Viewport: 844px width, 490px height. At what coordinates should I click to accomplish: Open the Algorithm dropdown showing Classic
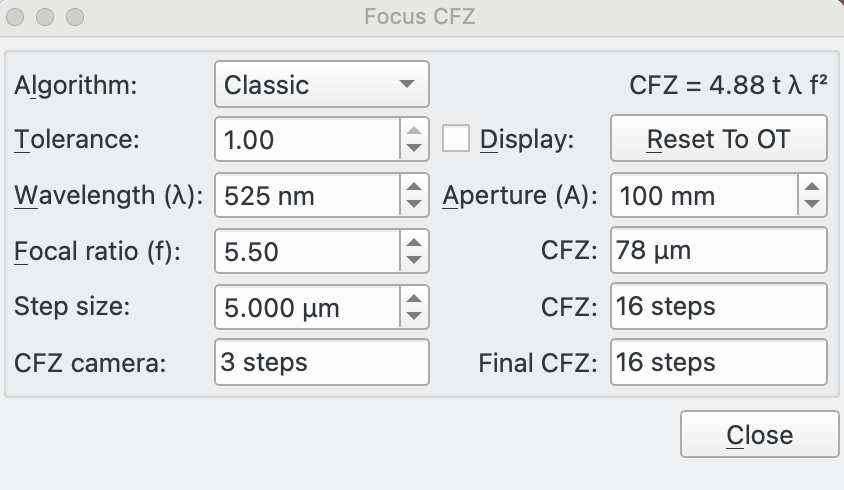[x=321, y=85]
